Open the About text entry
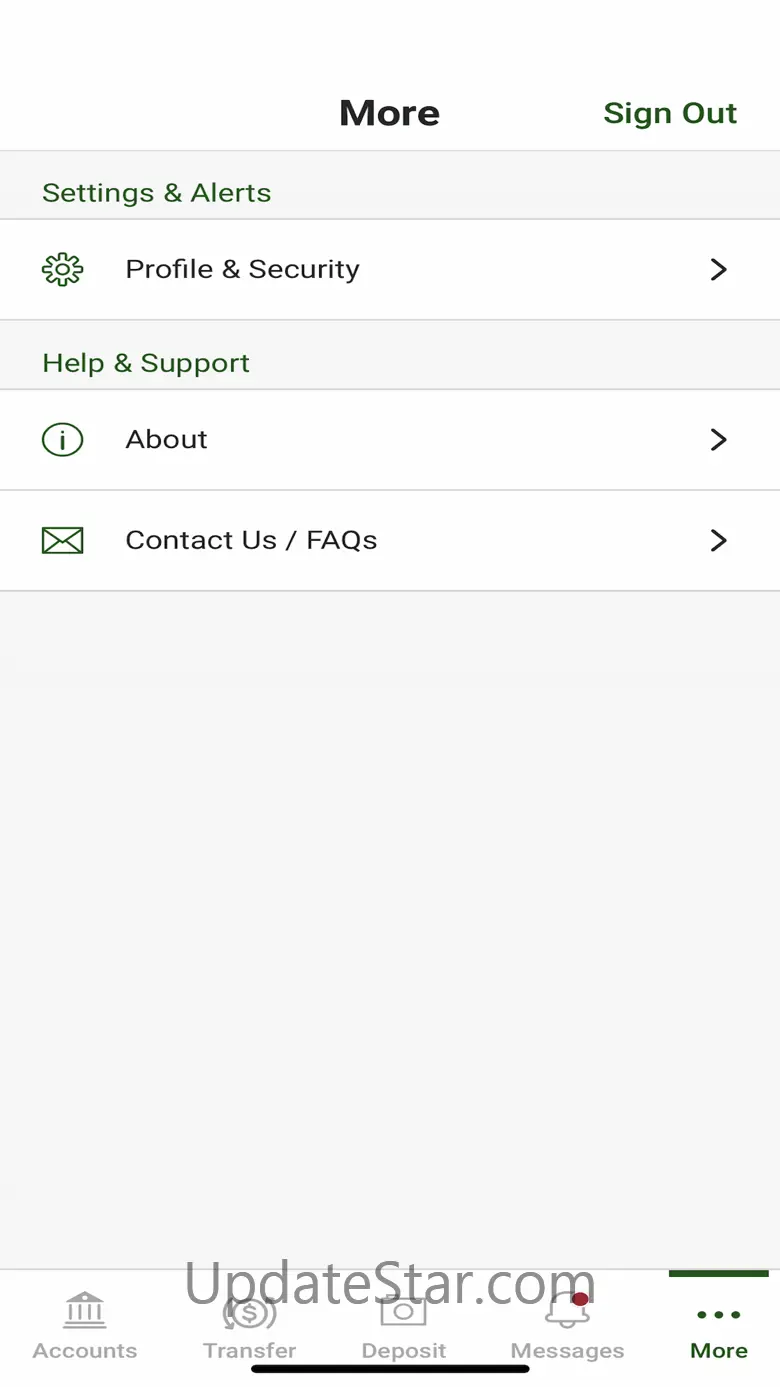This screenshot has width=780, height=1387. (x=167, y=440)
